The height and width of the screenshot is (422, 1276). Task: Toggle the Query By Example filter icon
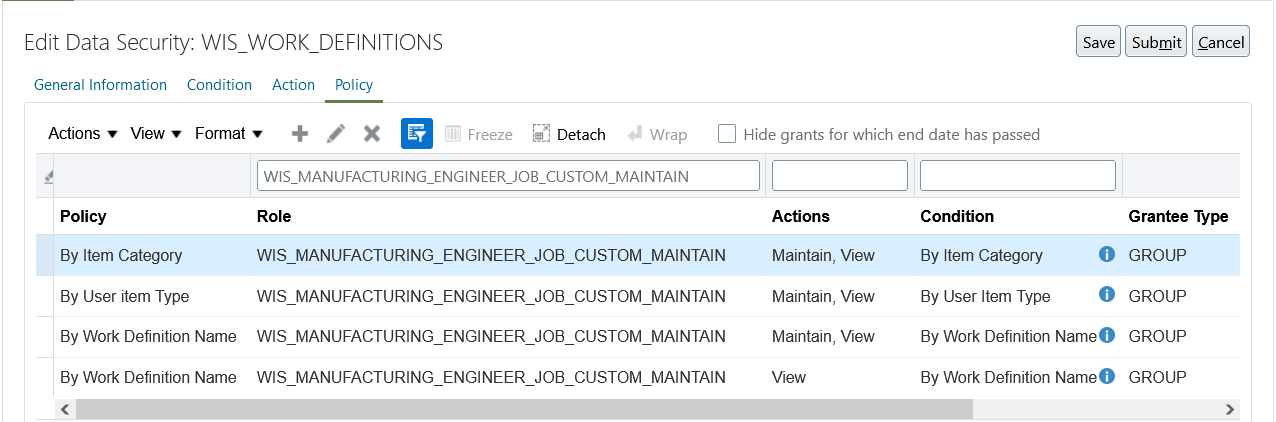(416, 134)
